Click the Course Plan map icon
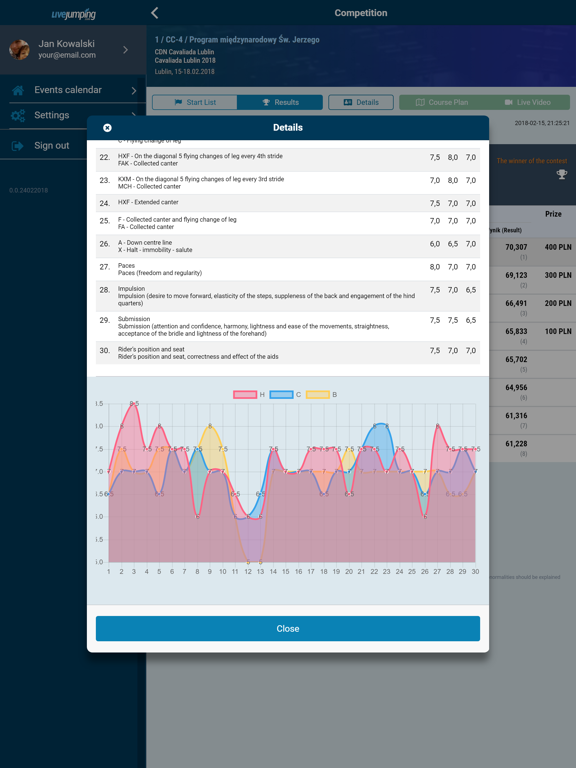 pos(420,102)
